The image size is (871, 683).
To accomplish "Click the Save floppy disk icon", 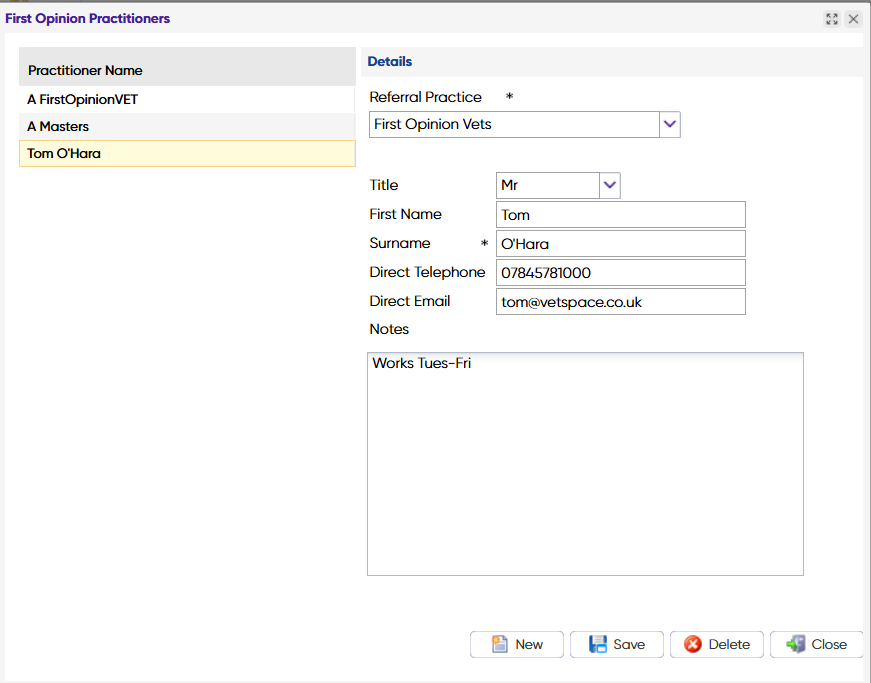I will tap(598, 644).
